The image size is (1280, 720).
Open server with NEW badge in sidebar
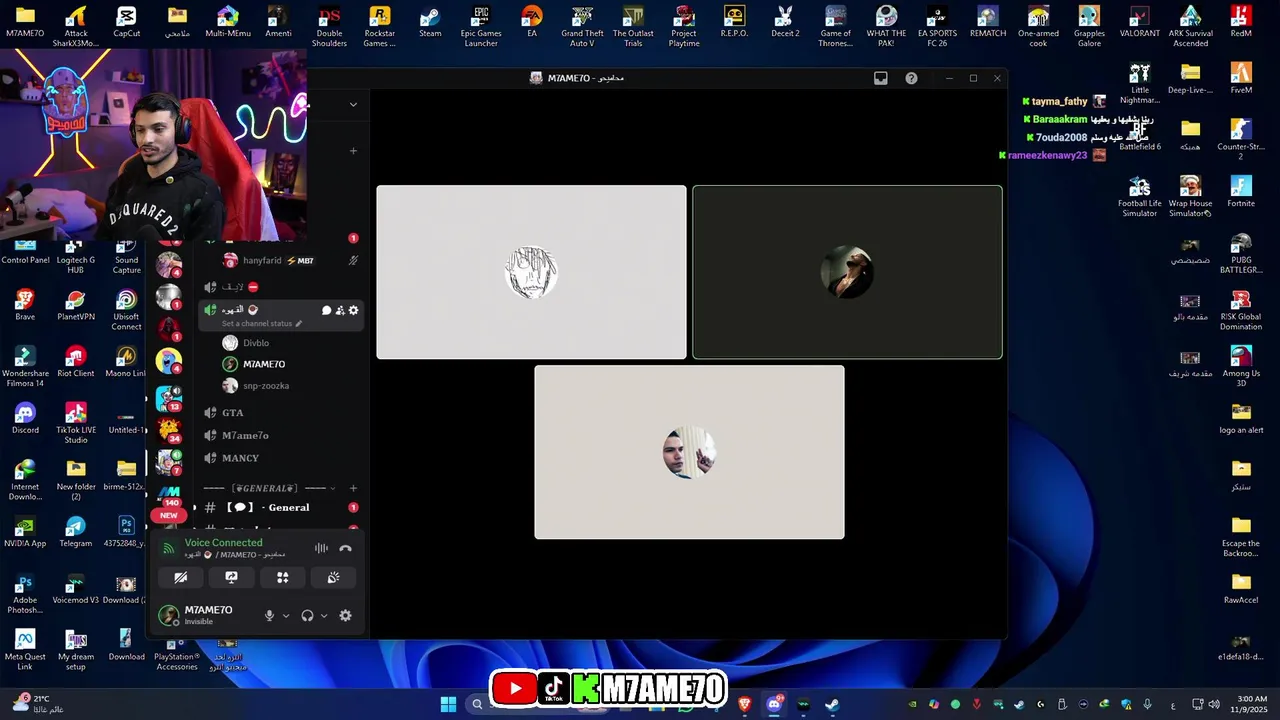[169, 501]
